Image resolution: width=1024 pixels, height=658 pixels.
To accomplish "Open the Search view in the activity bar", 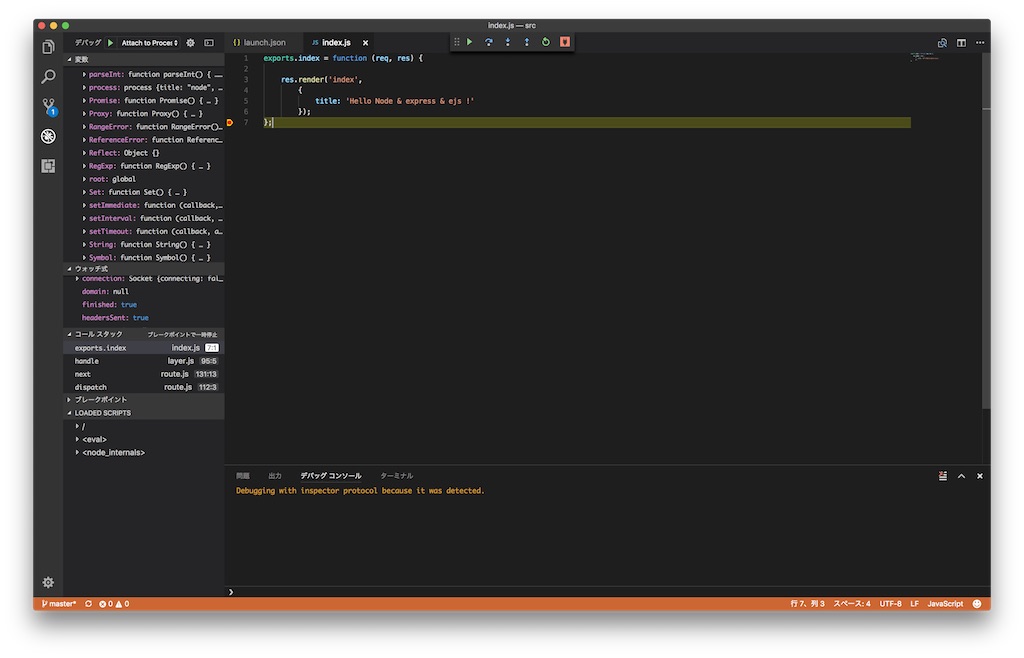I will coord(47,75).
